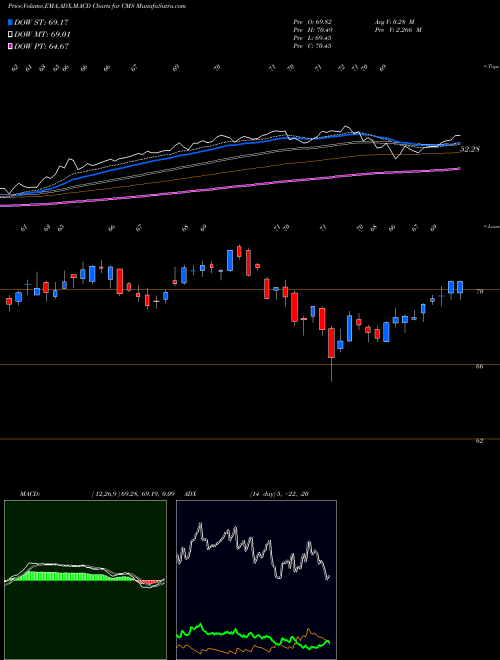The height and width of the screenshot is (660, 500).
Task: Click the white DOW MT legend swatch
Action: tap(11, 35)
